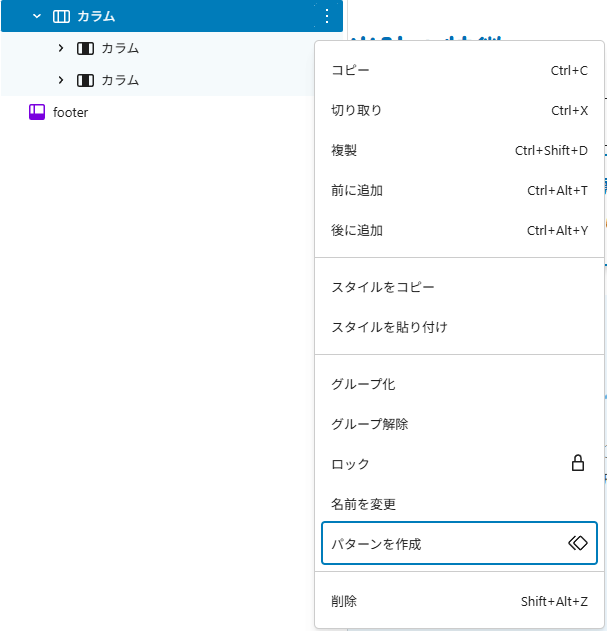Image resolution: width=607 pixels, height=631 pixels.
Task: Choose コピー from the context menu
Action: click(x=459, y=70)
